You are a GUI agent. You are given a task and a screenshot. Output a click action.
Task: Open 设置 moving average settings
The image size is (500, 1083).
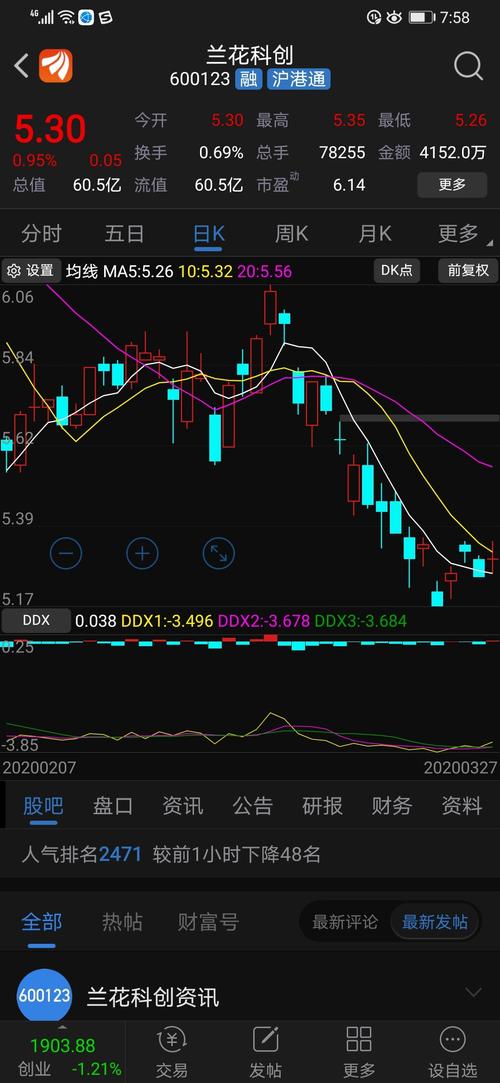click(31, 270)
